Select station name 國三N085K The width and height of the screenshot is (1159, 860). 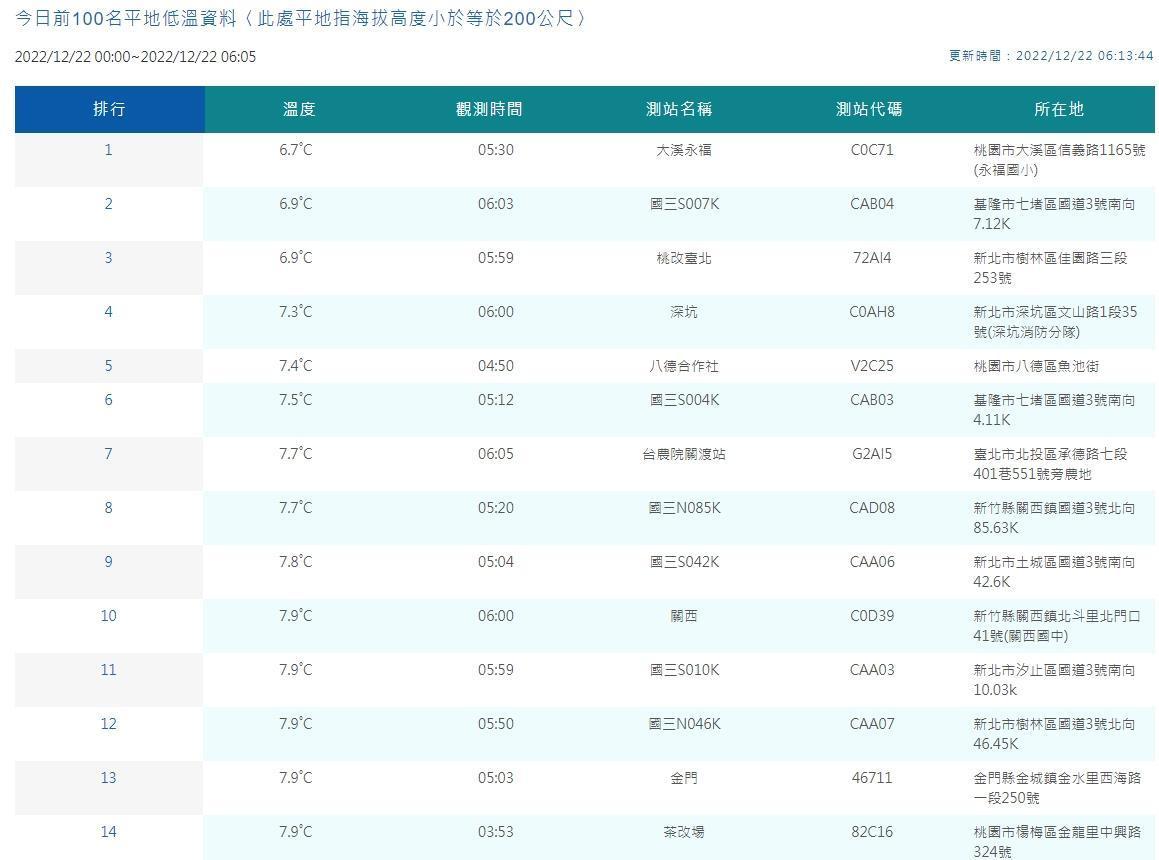(684, 508)
